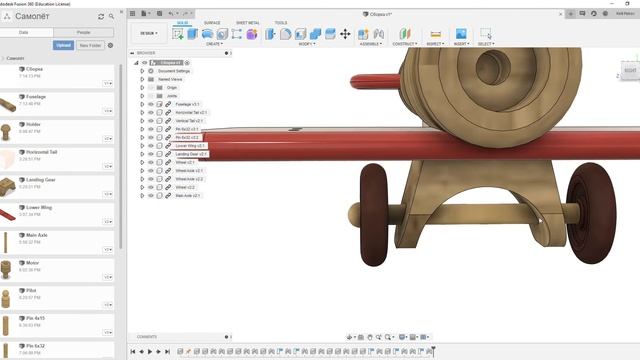Refresh the data panel
This screenshot has width=640, height=360.
click(x=101, y=16)
